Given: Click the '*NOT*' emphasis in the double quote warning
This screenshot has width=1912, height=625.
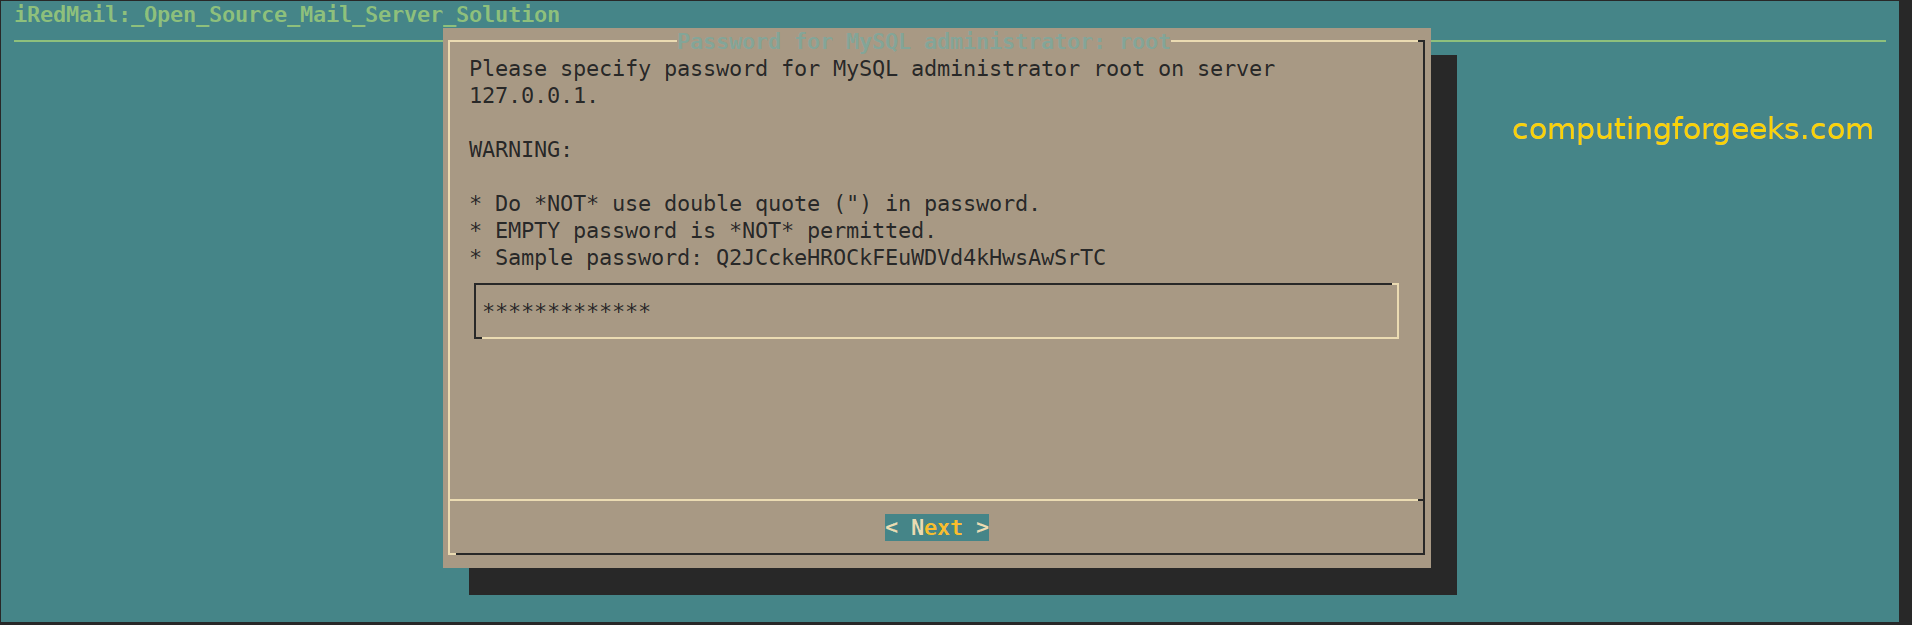Looking at the screenshot, I should [566, 204].
